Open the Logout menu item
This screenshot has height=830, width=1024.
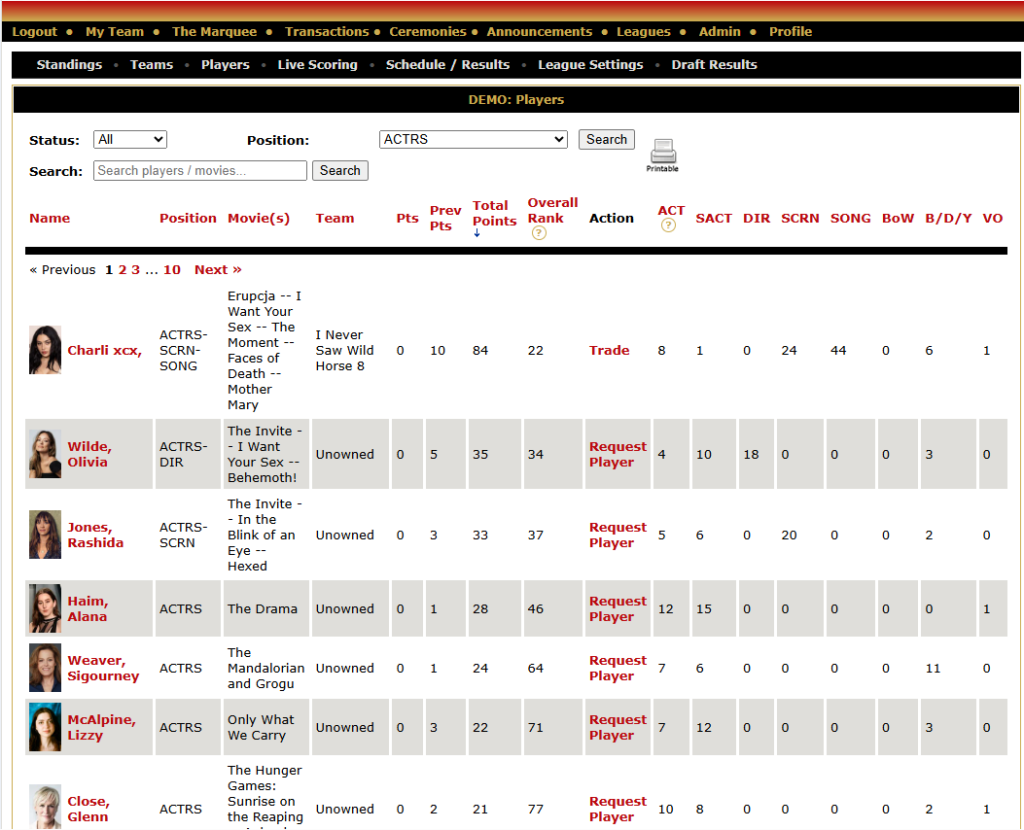(35, 31)
